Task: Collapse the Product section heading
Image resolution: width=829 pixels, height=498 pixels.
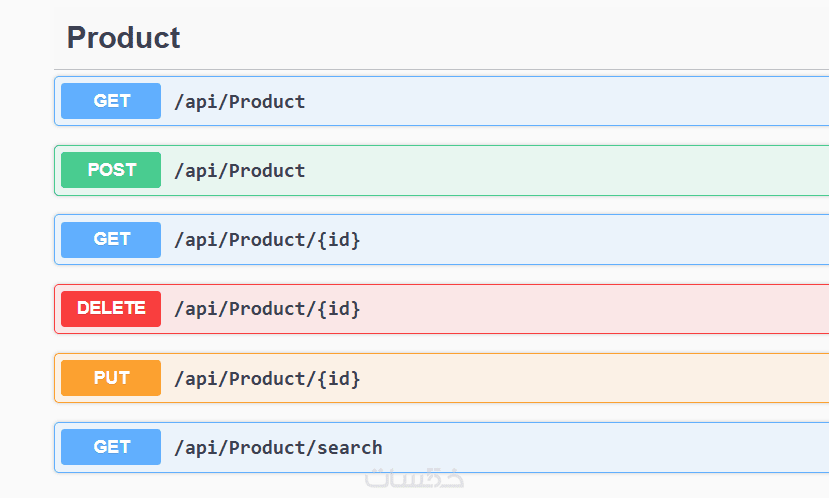Action: (x=123, y=38)
